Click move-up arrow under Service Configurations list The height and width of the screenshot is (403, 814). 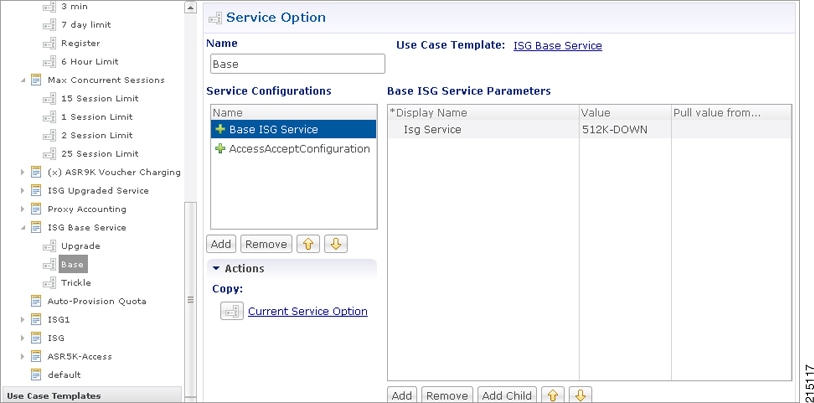(308, 244)
